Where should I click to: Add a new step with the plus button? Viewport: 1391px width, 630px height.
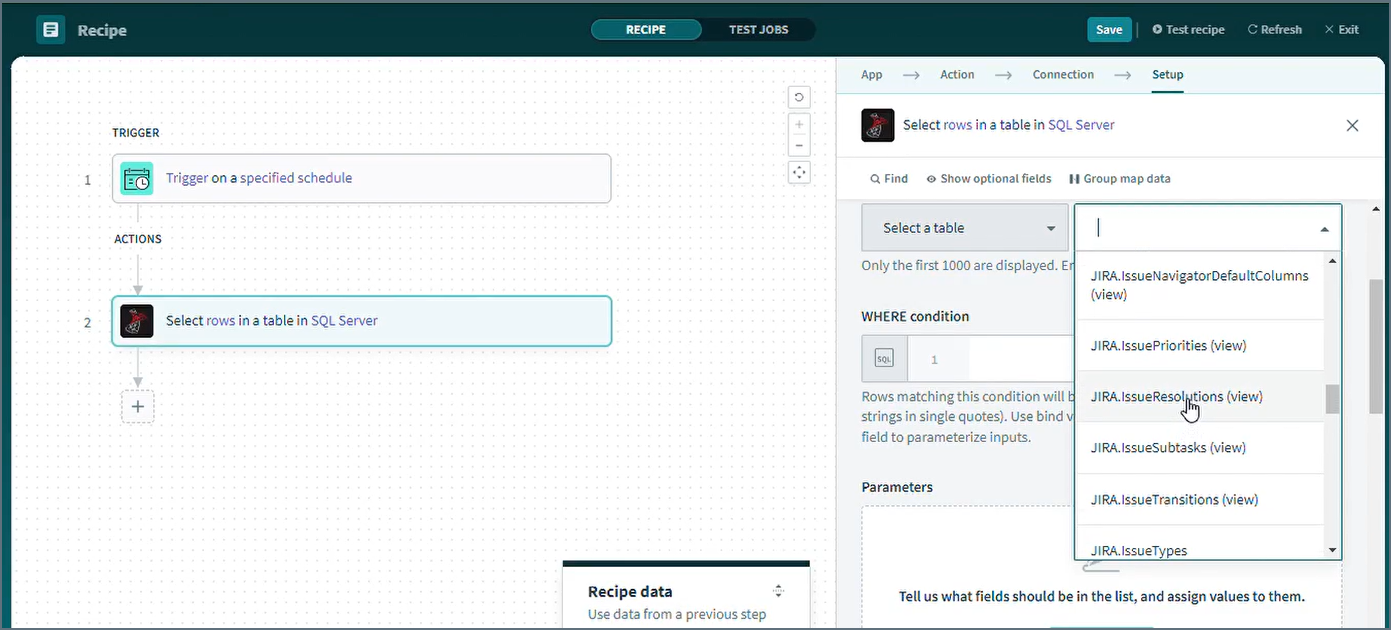(138, 407)
